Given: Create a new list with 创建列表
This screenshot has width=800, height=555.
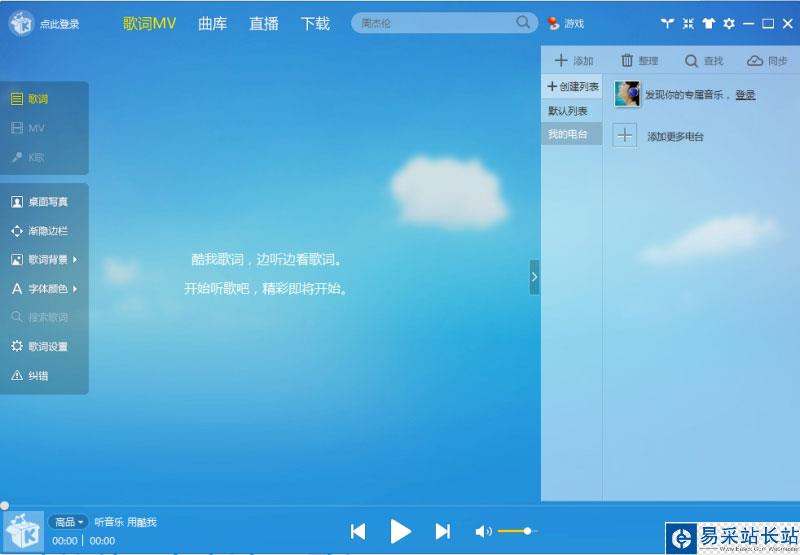Looking at the screenshot, I should point(572,87).
